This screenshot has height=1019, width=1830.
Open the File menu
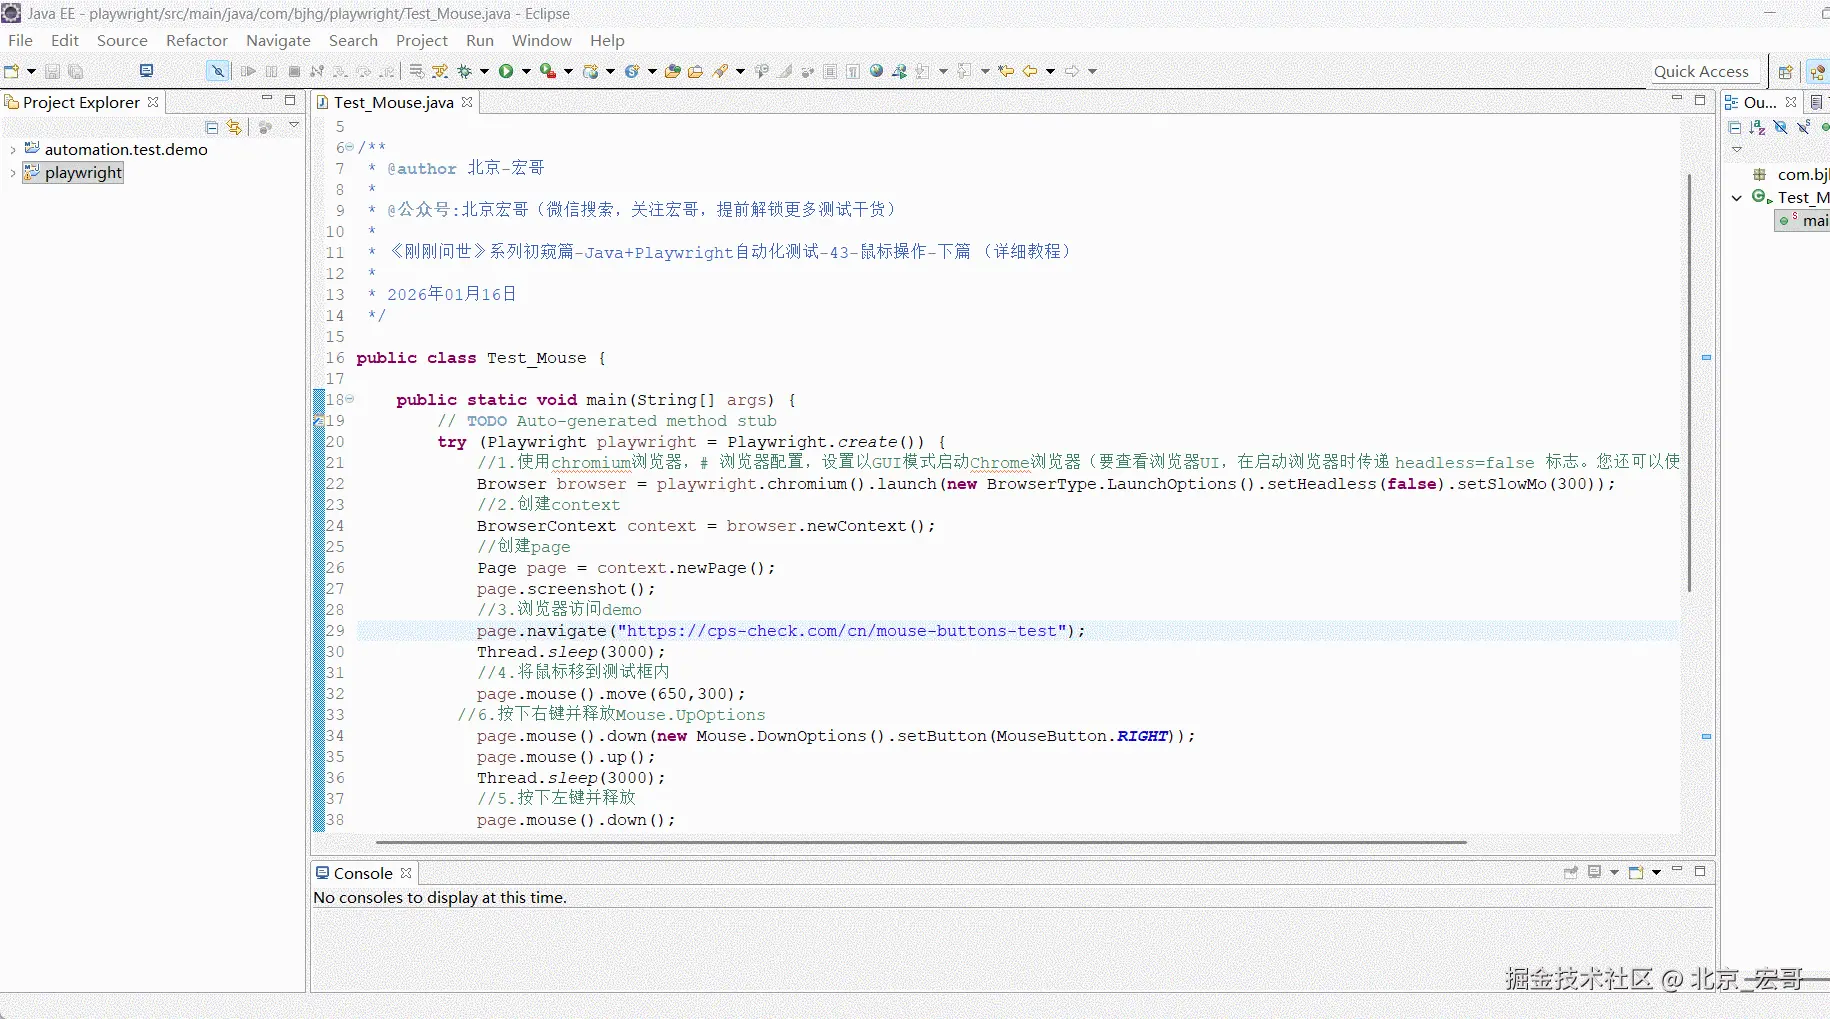coord(20,41)
